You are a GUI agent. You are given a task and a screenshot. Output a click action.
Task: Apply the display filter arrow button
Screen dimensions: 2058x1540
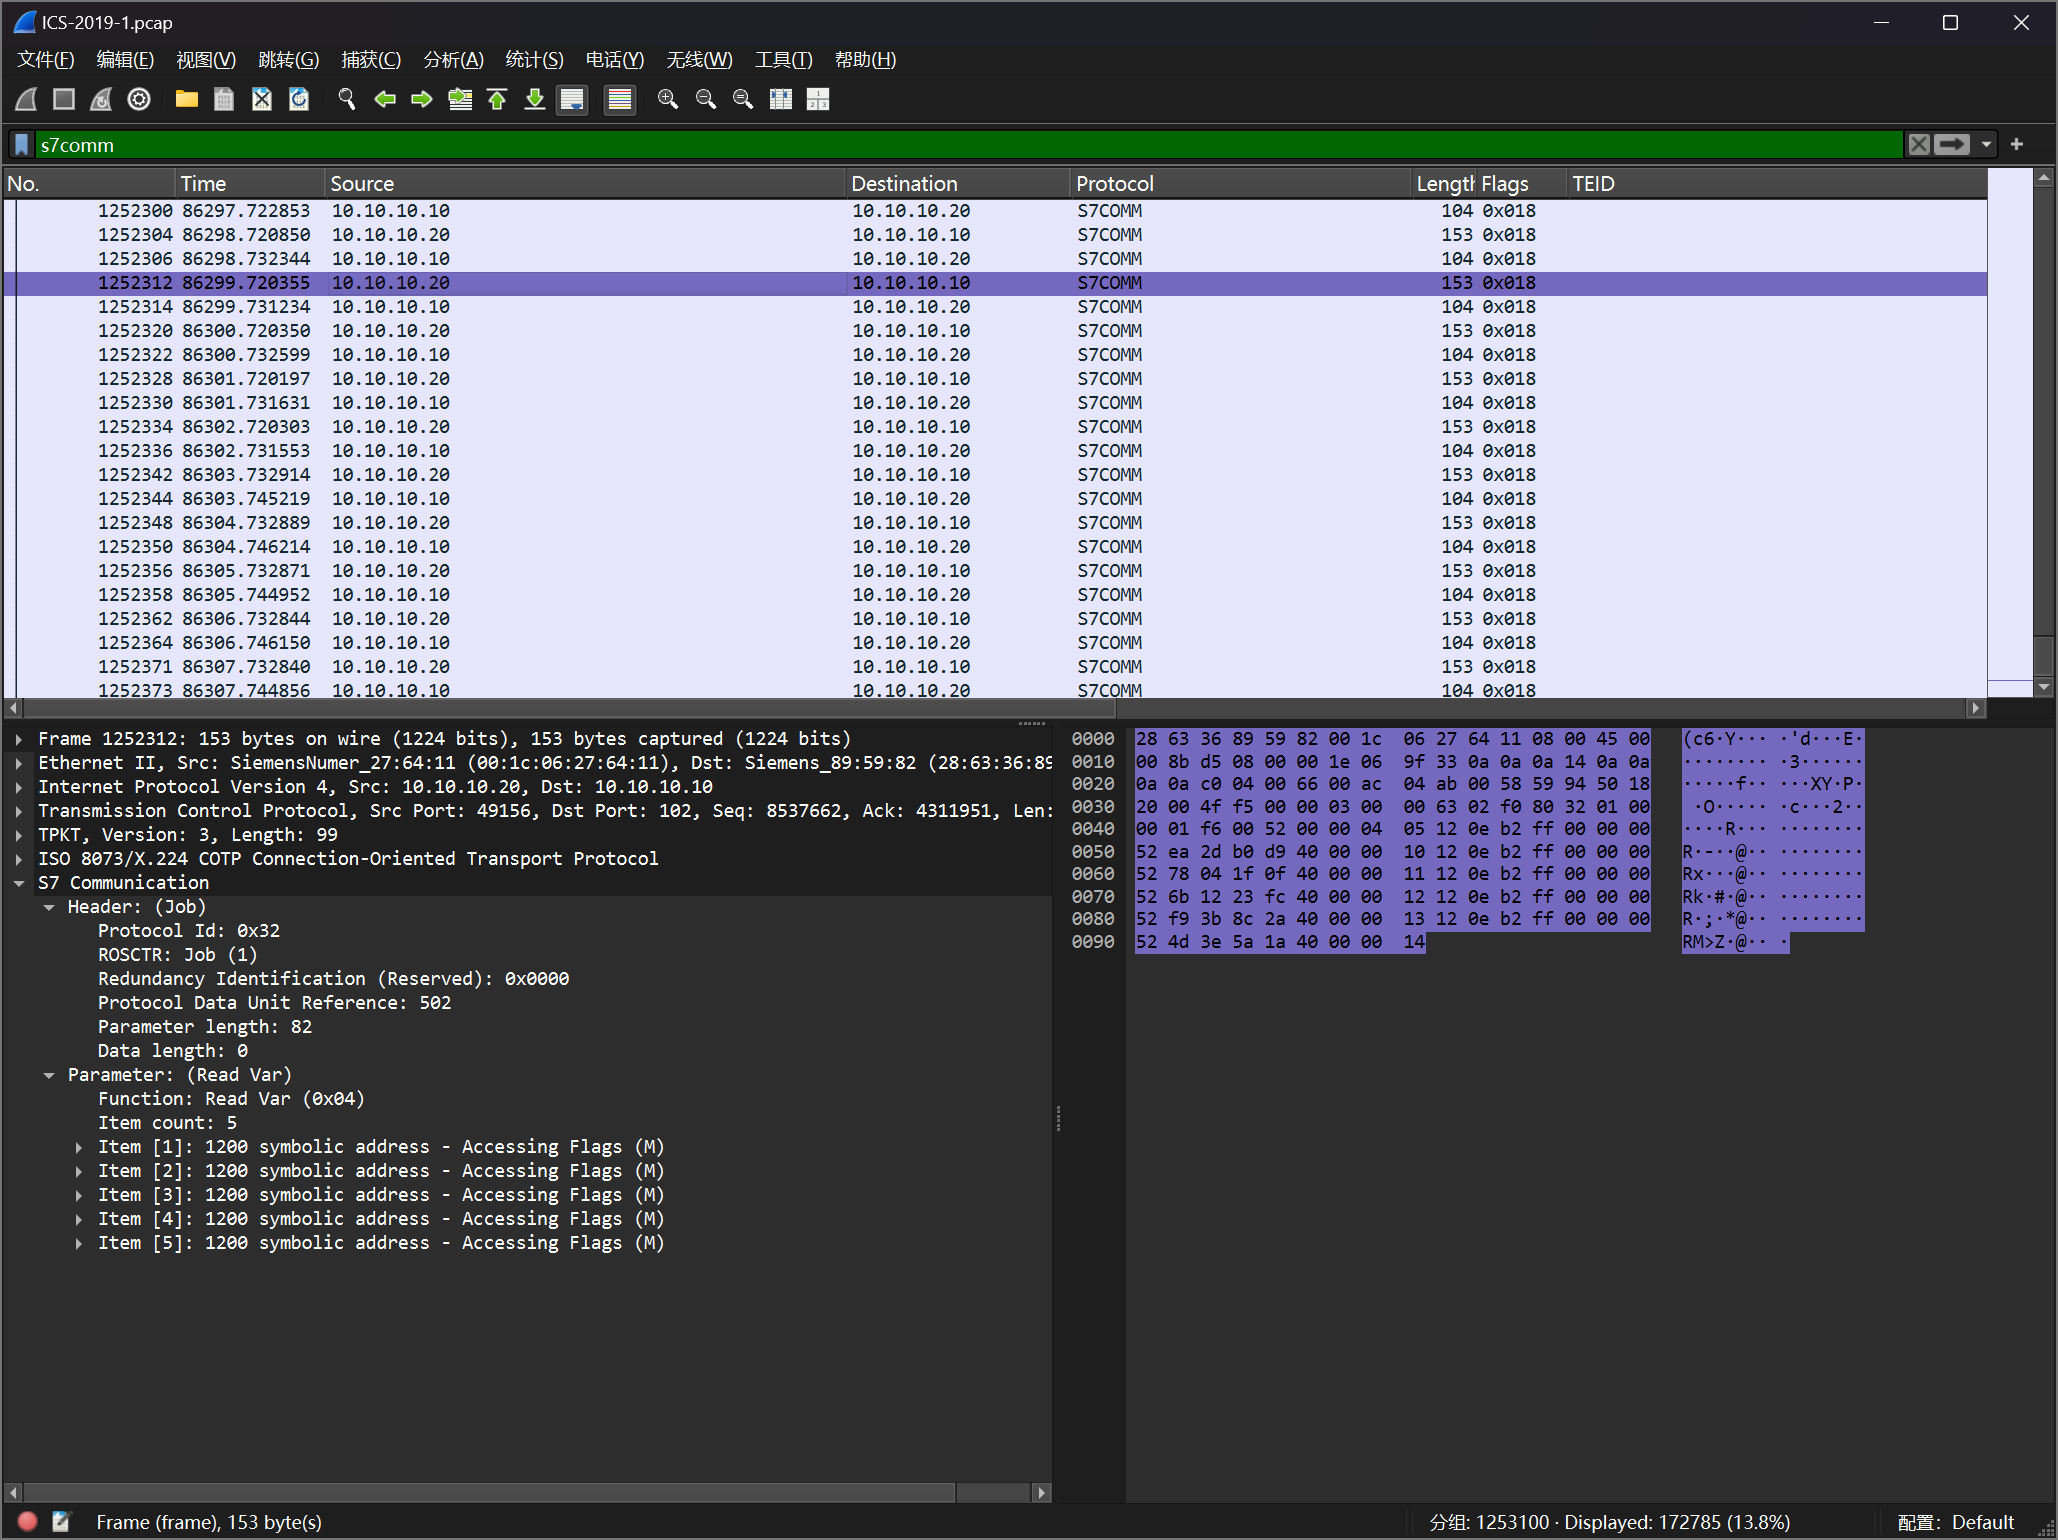coord(1951,145)
